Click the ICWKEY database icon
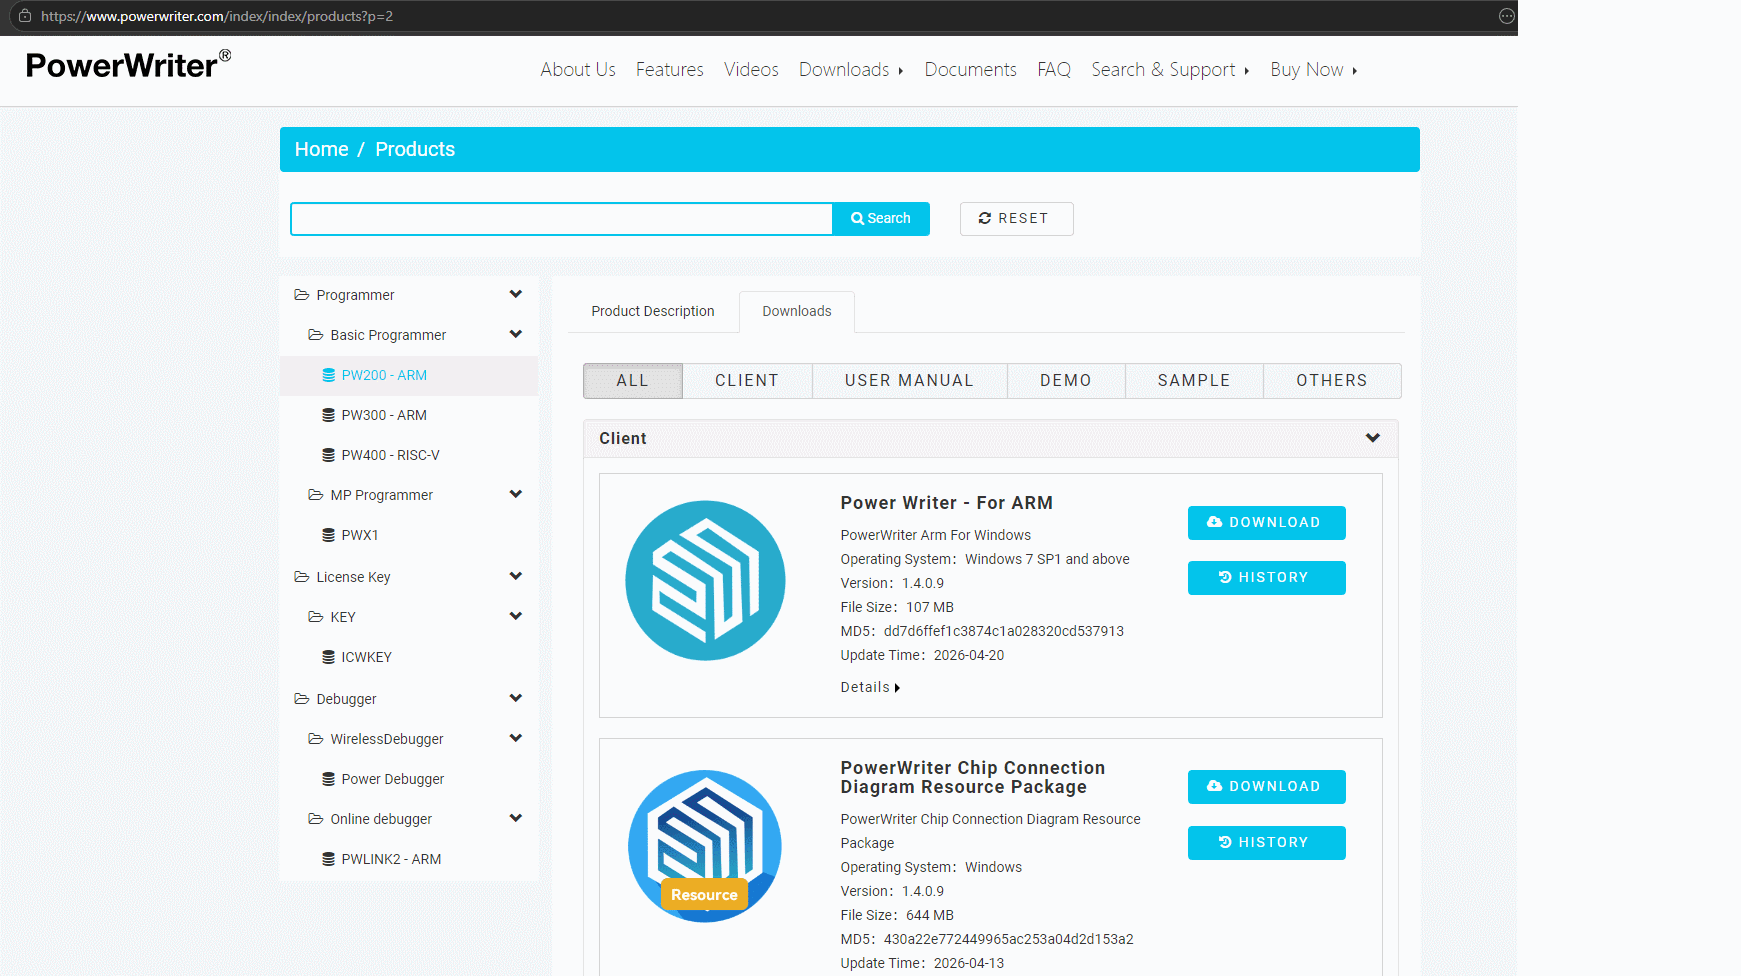Viewport: 1741px width, 976px height. [328, 657]
